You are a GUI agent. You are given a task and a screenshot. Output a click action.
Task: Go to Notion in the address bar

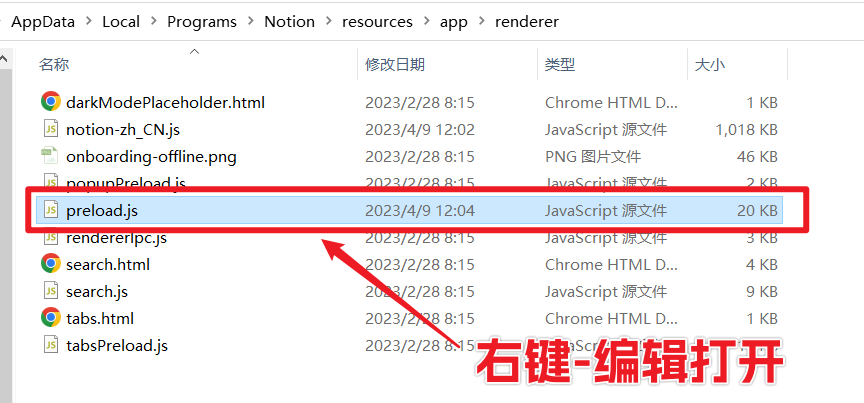pos(289,22)
